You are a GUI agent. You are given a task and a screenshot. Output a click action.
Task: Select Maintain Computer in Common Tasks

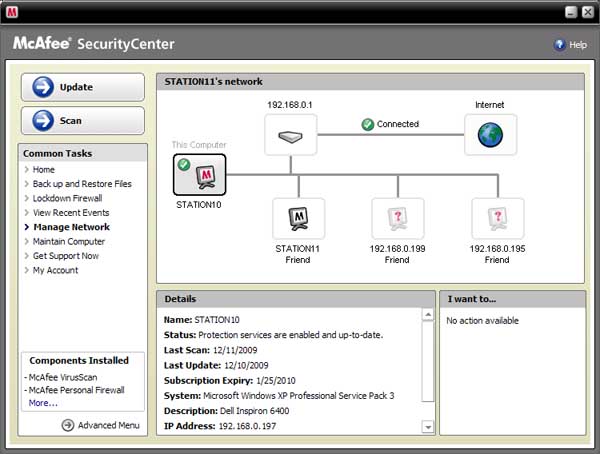point(68,241)
